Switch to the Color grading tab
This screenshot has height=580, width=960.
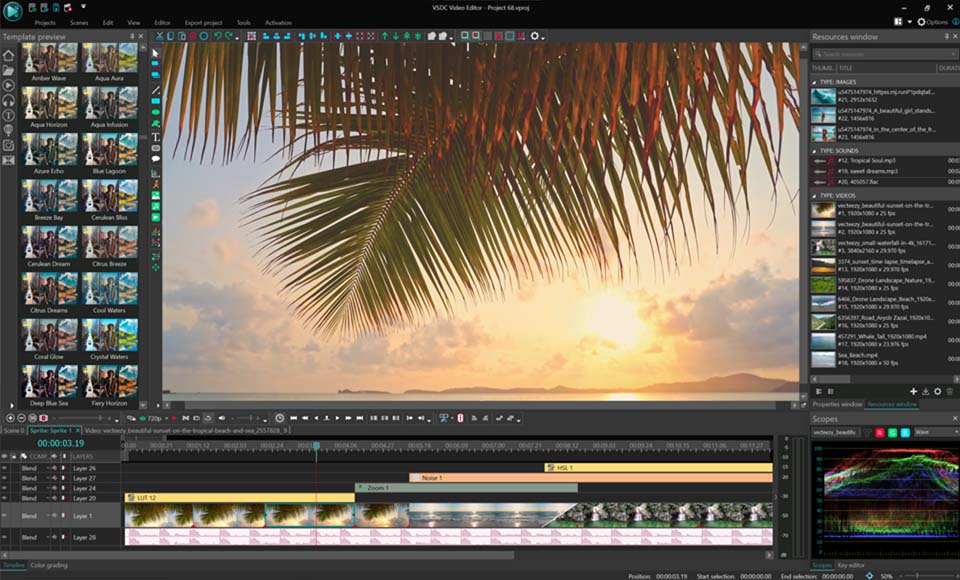click(49, 565)
